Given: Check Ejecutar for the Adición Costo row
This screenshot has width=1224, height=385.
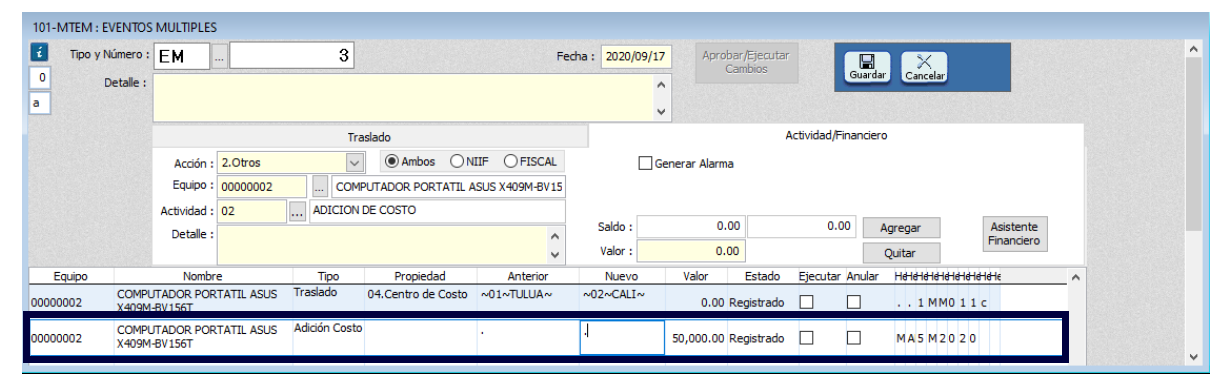Looking at the screenshot, I should 805,338.
